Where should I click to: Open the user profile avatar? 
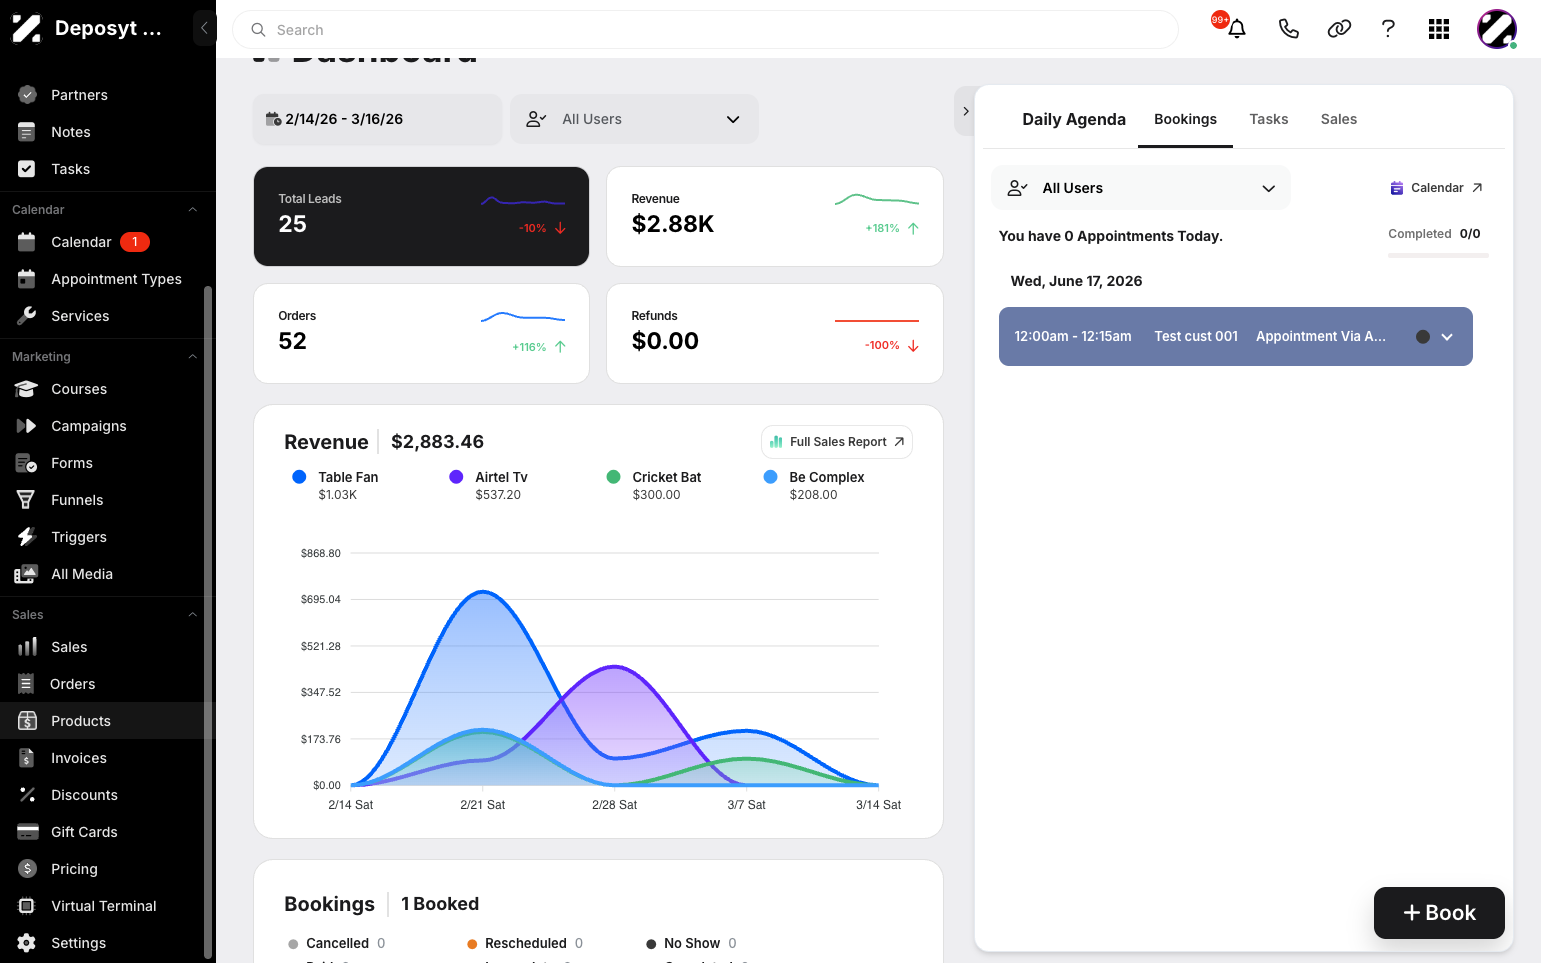pos(1497,29)
